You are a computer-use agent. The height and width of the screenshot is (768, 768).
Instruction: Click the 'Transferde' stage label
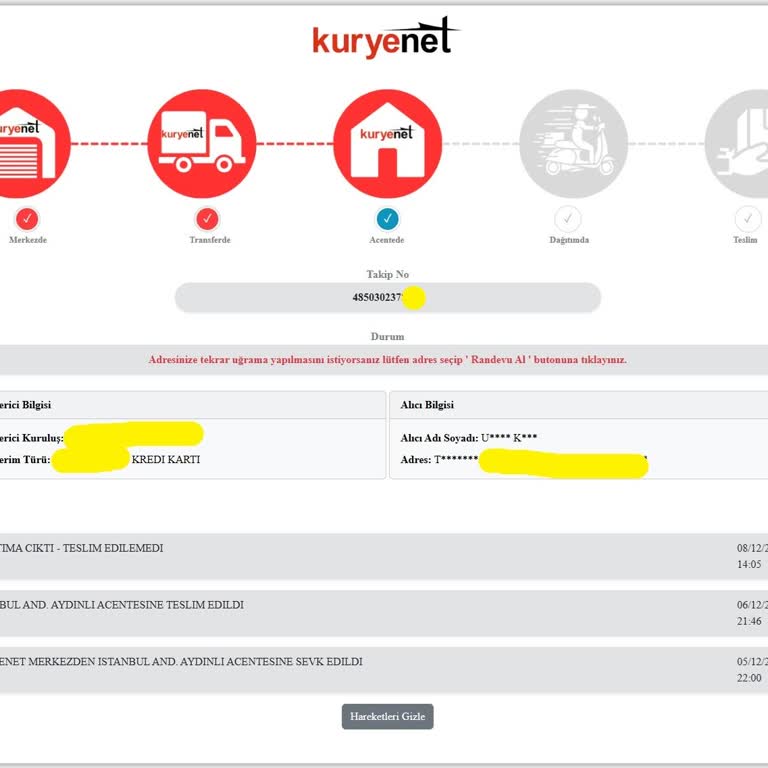210,240
